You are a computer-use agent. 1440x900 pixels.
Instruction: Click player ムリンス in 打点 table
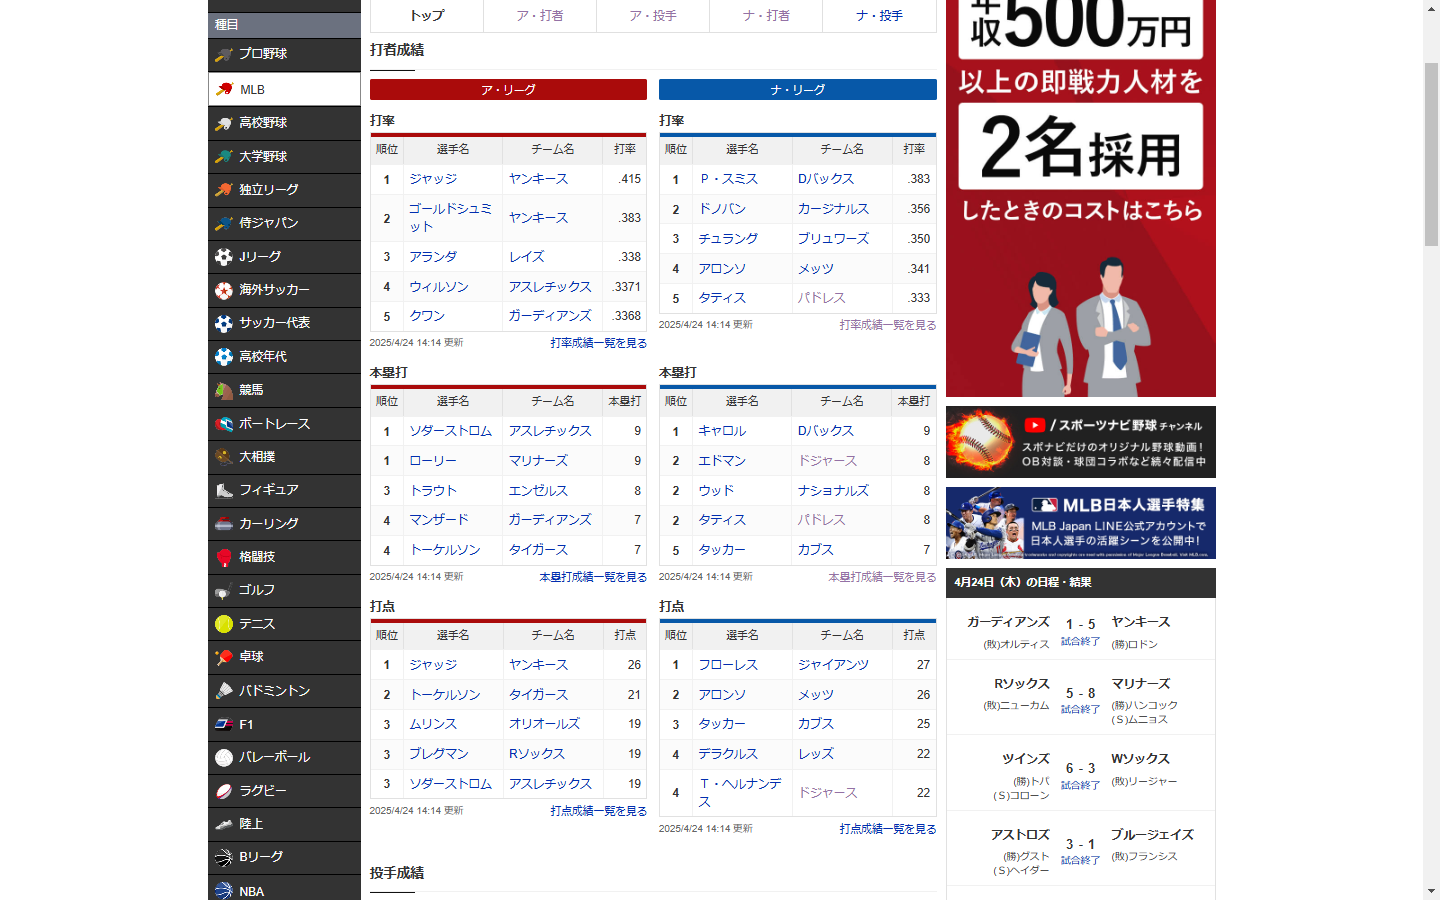[433, 724]
